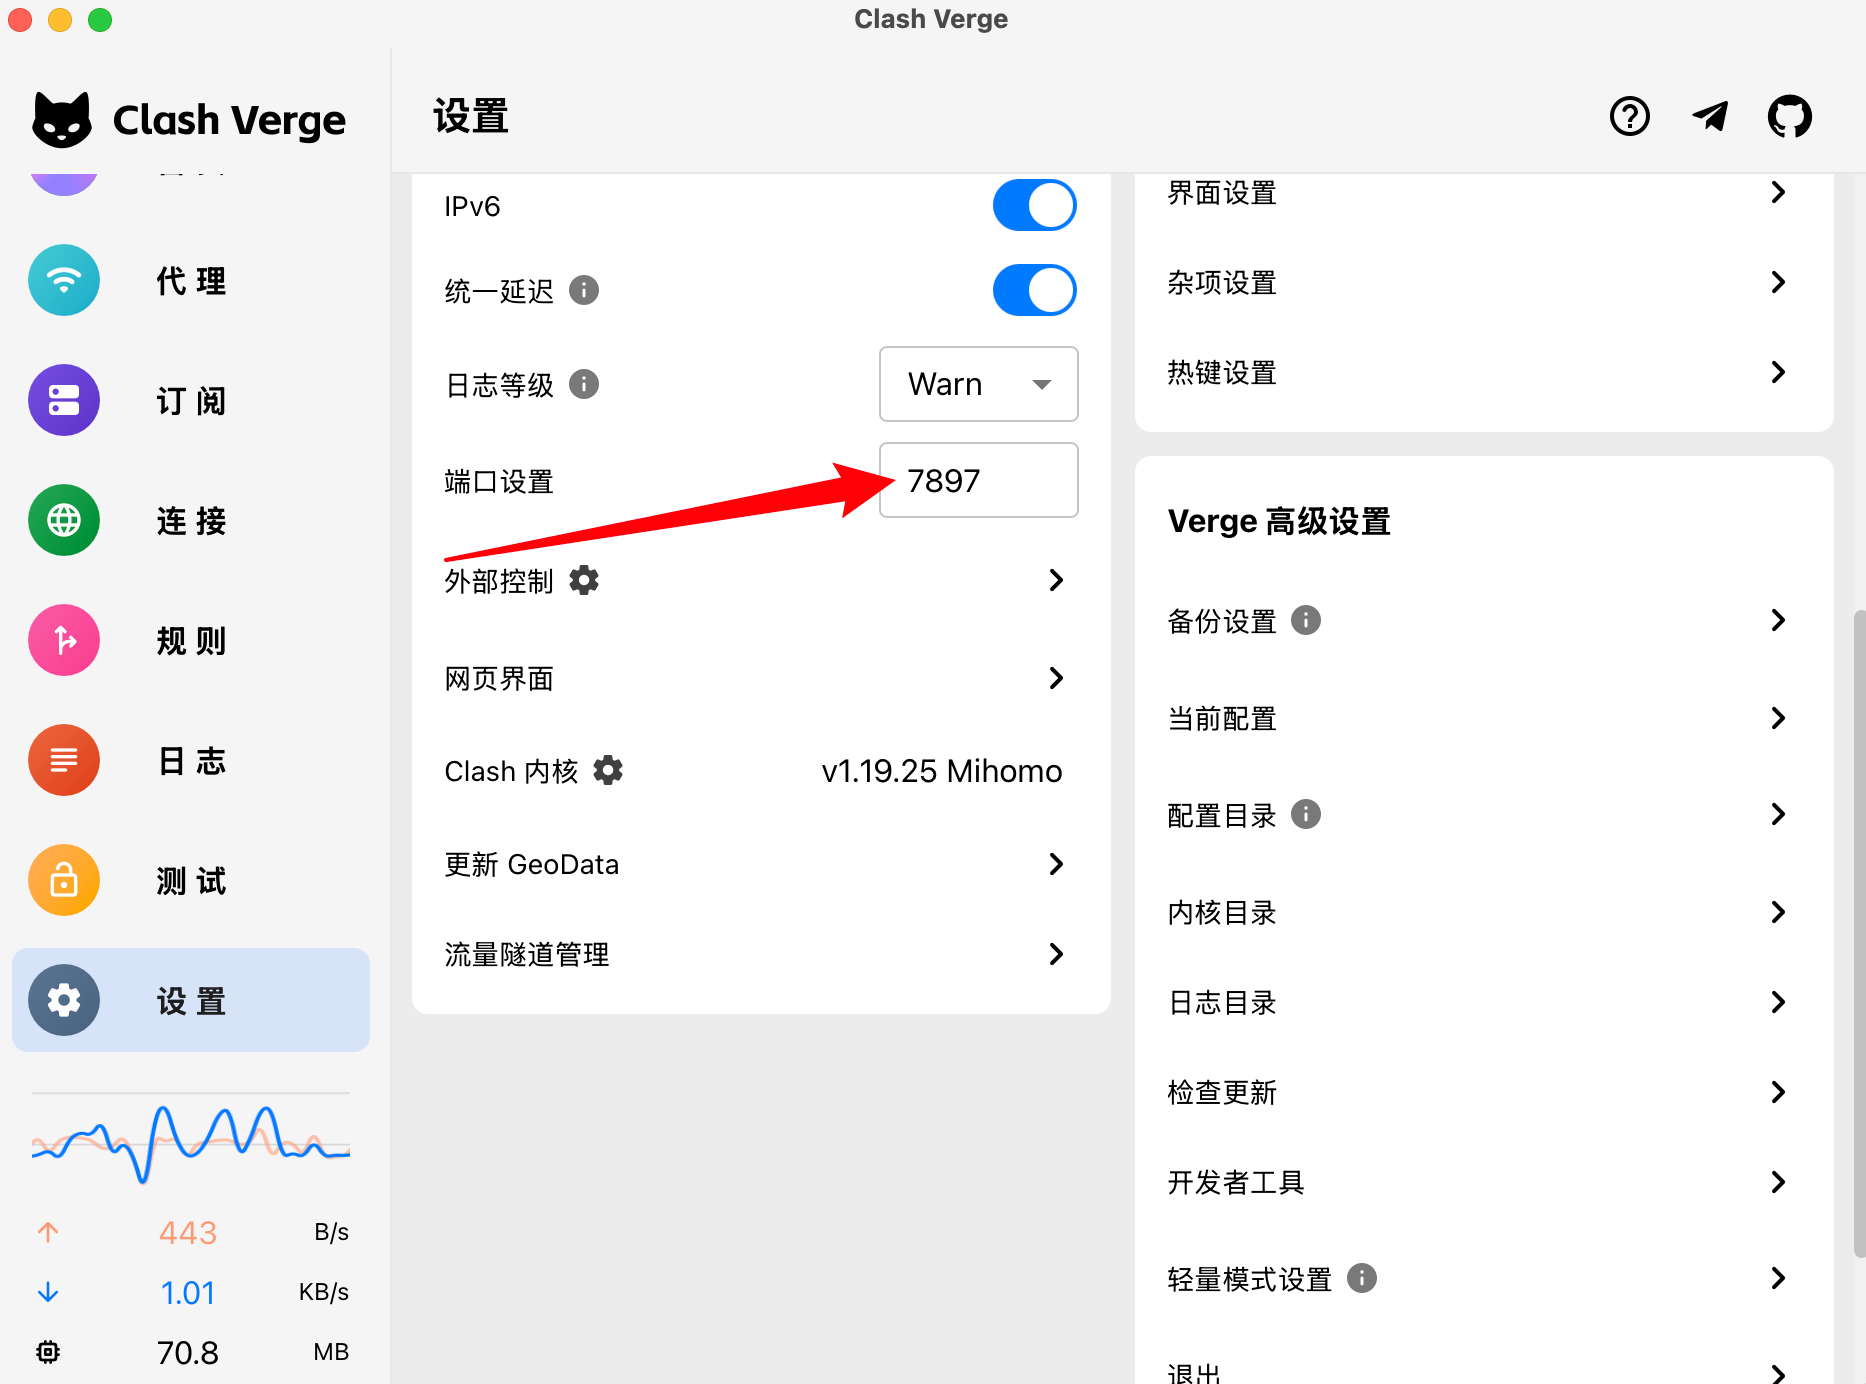Click the traffic graph in sidebar
Image resolution: width=1866 pixels, height=1384 pixels.
191,1142
